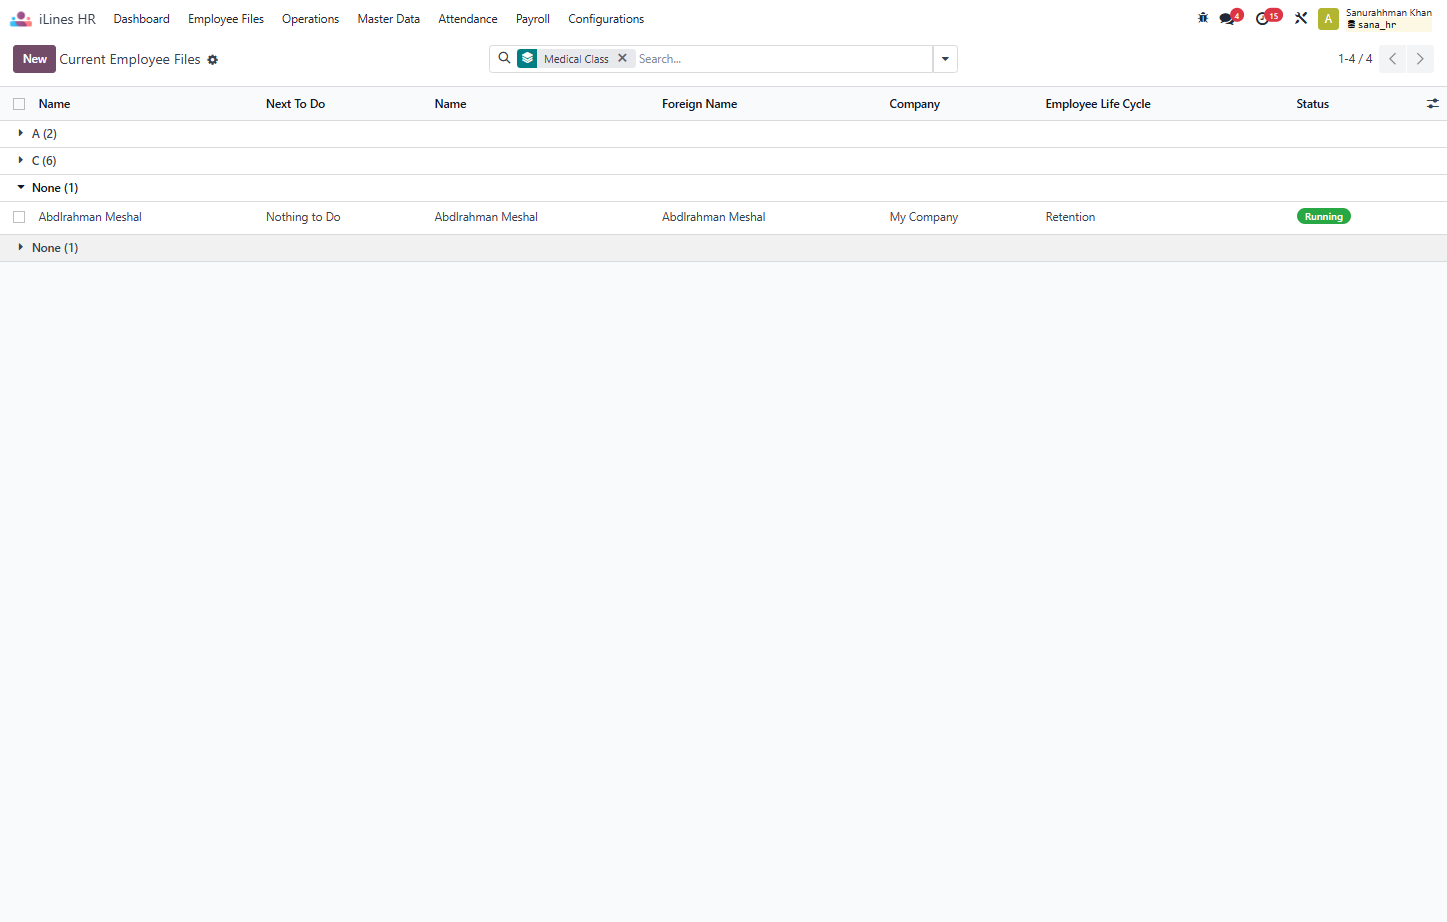The width and height of the screenshot is (1447, 922).
Task: Open the optional columns settings icon
Action: click(x=1432, y=104)
